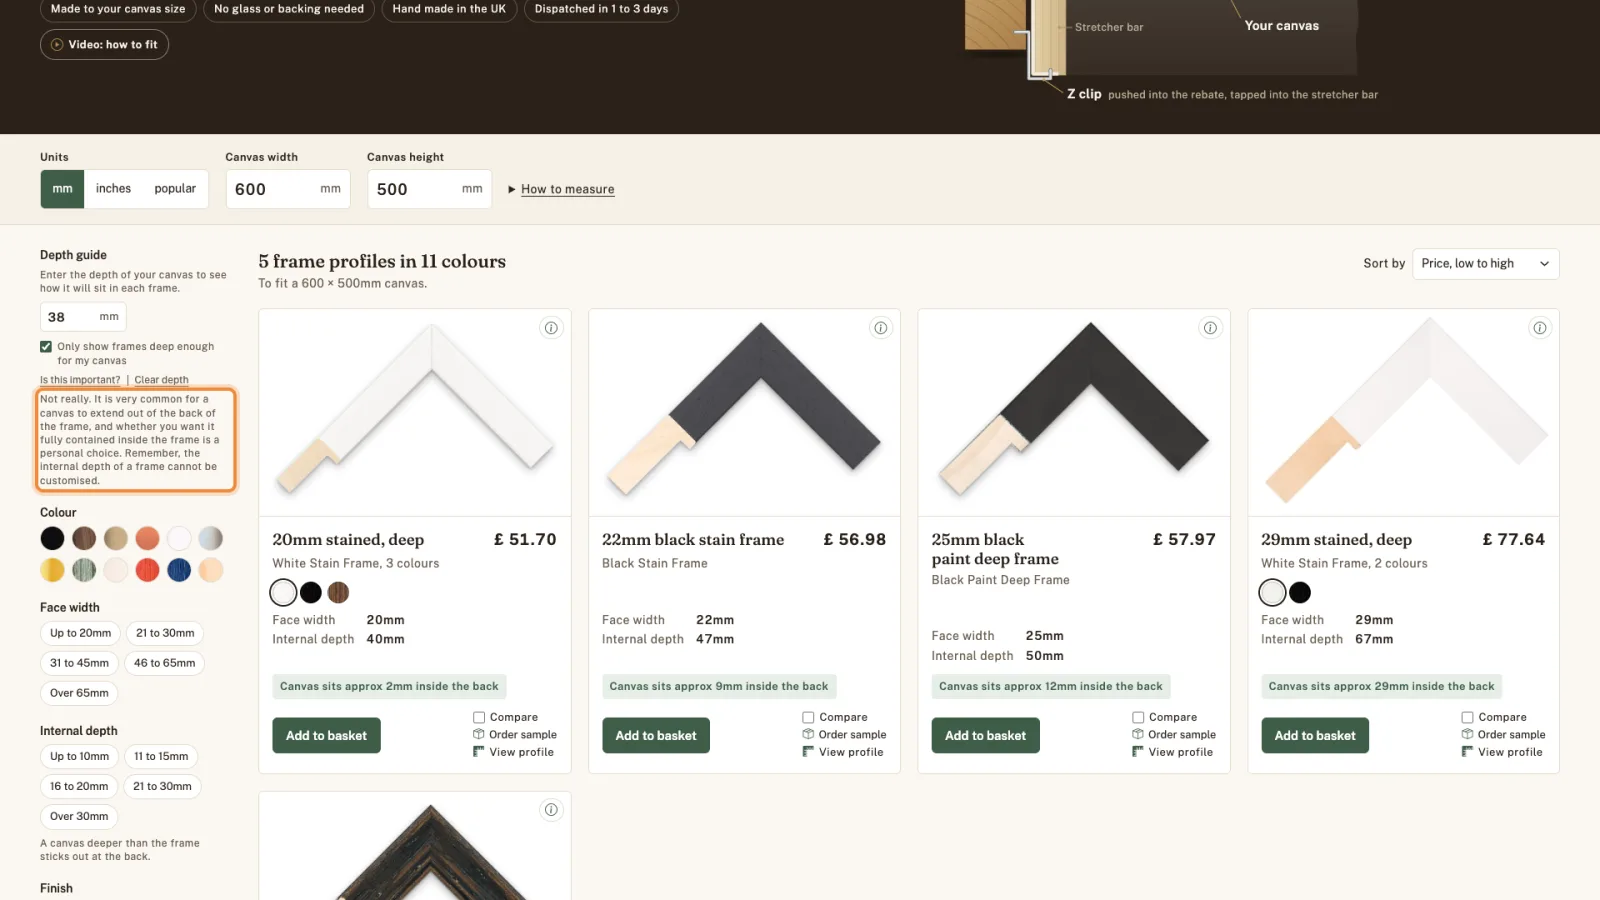The height and width of the screenshot is (900, 1600).
Task: Add 20mm stained deep frame to basket
Action: tap(326, 736)
